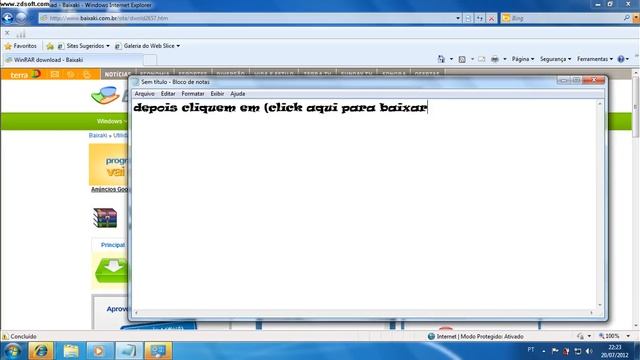The height and width of the screenshot is (360, 640).
Task: Open the Arquivo menu in Bloco de notas
Action: 144,94
